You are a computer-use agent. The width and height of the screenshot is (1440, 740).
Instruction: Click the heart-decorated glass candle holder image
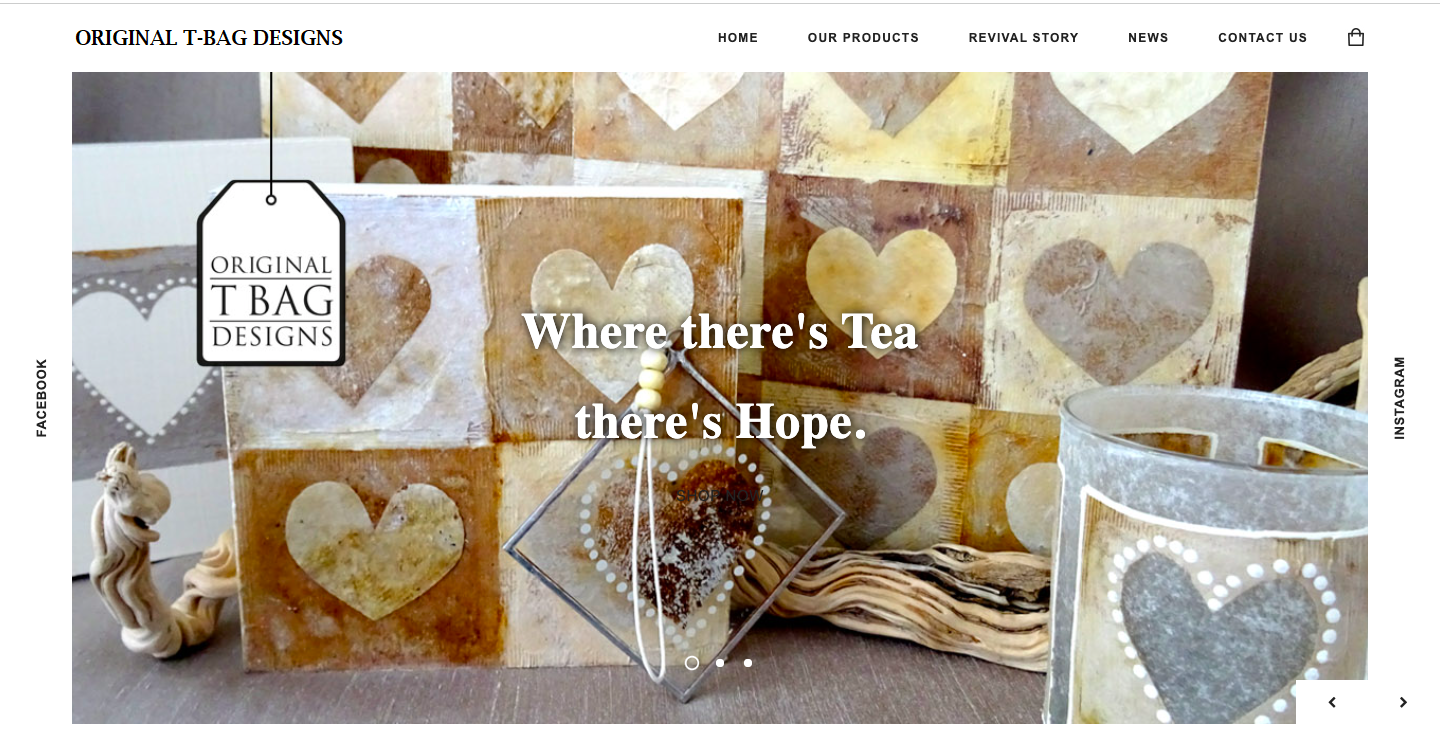point(1206,555)
